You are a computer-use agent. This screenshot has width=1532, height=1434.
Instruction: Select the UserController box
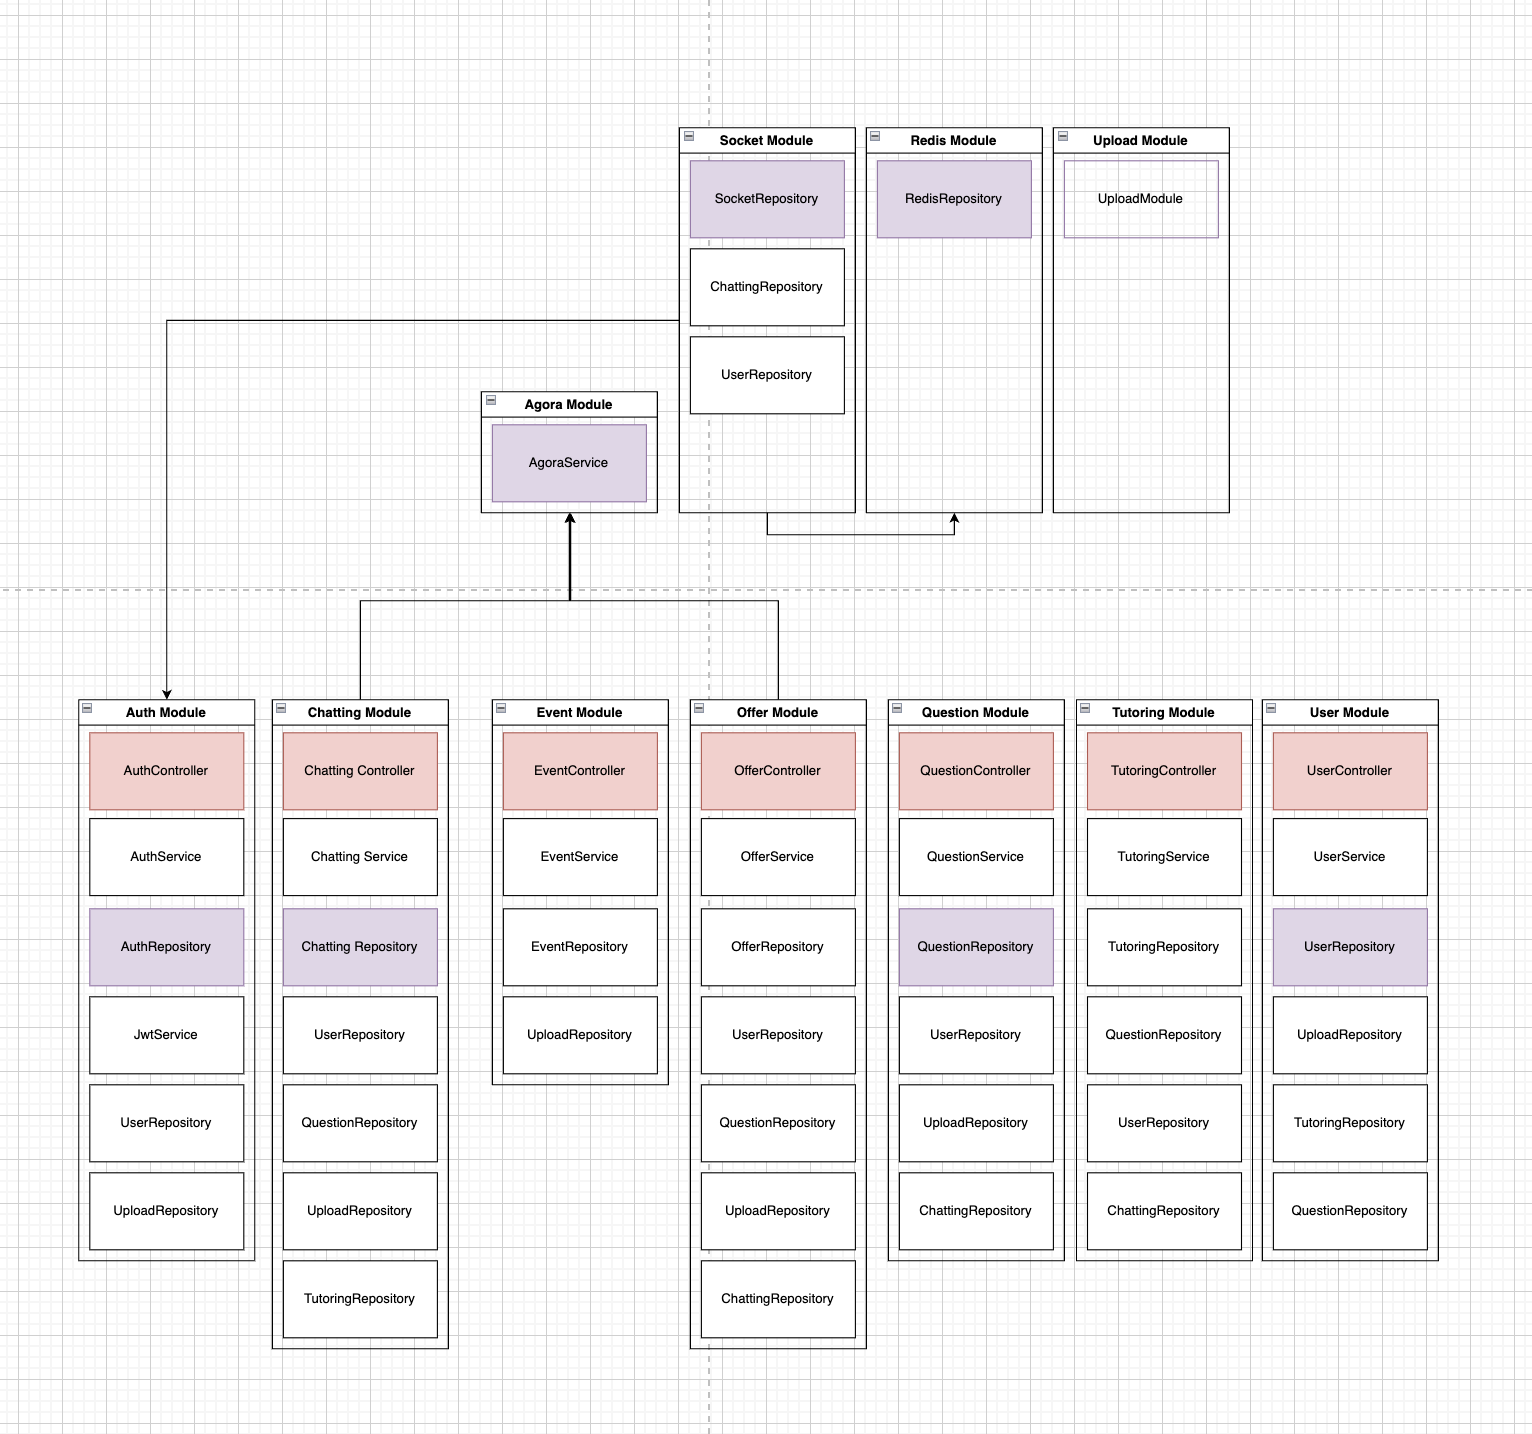coord(1350,771)
